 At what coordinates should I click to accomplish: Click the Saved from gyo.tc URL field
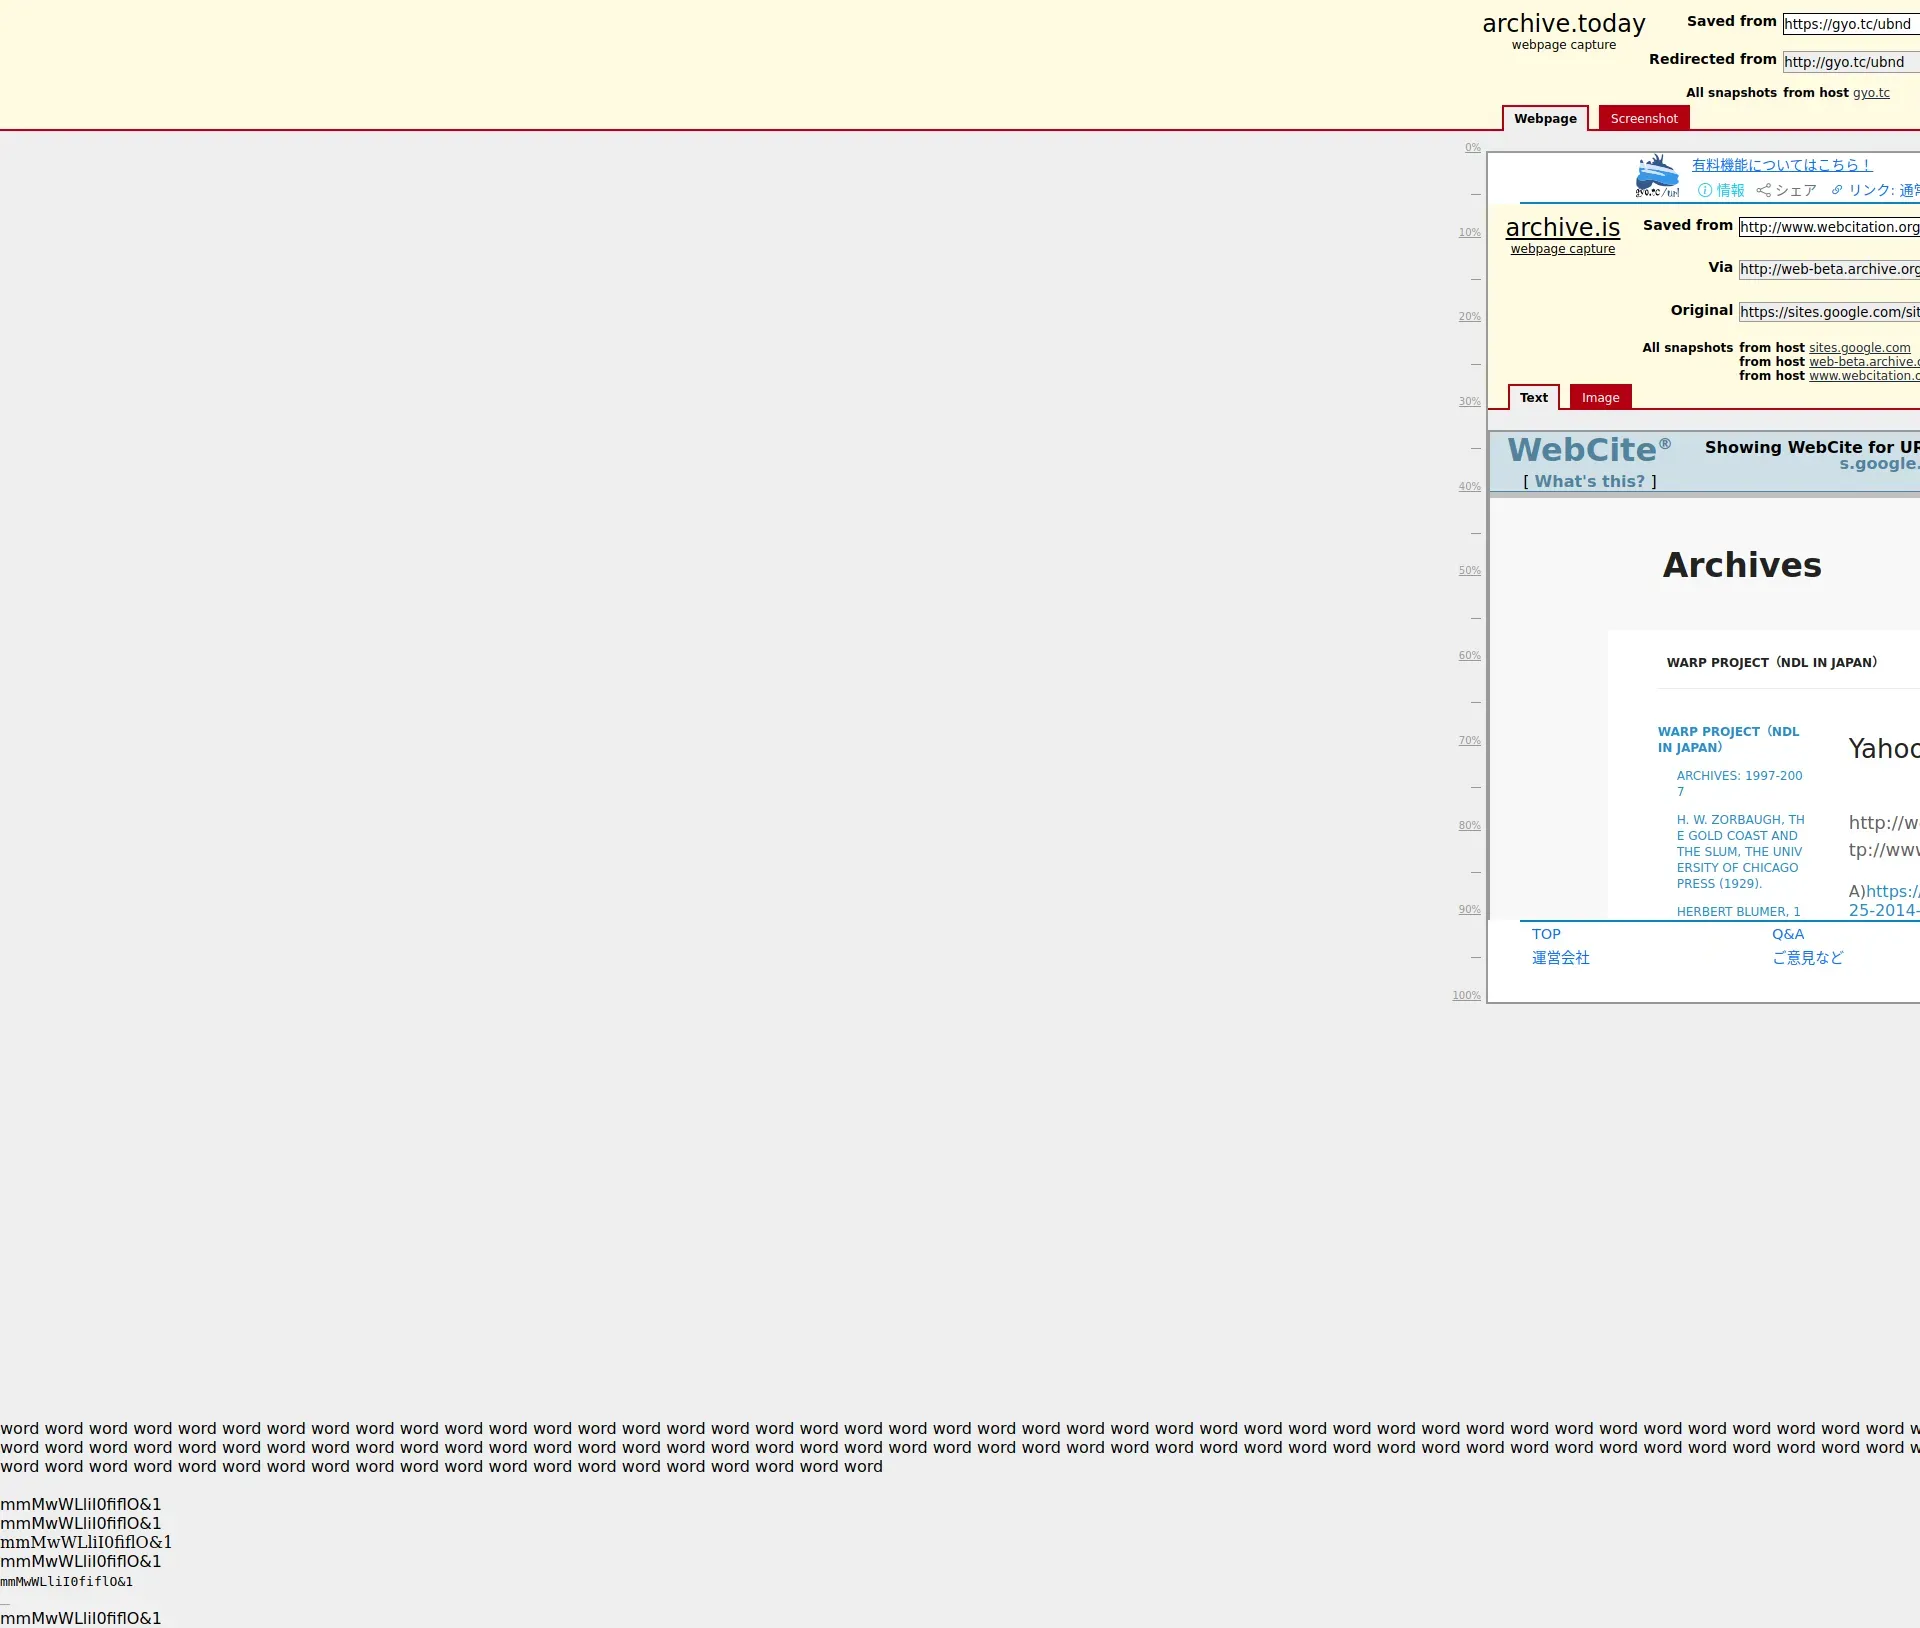[x=1849, y=24]
